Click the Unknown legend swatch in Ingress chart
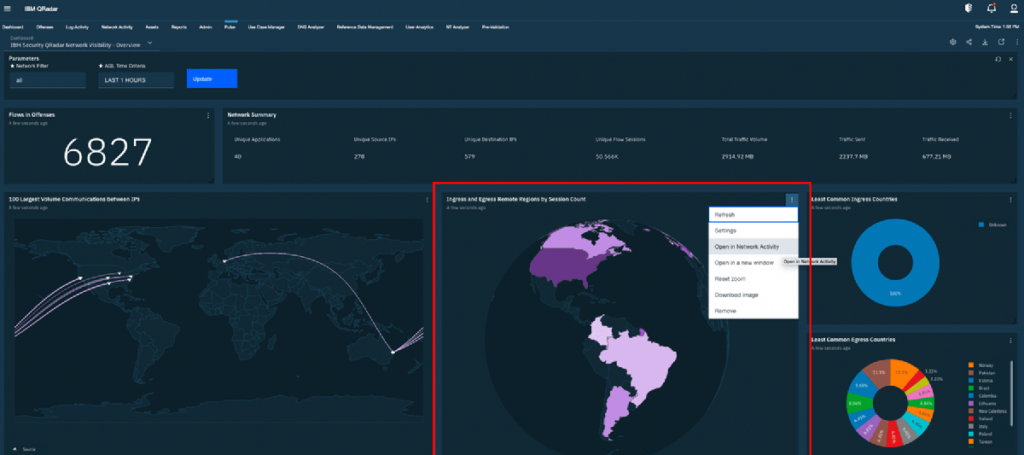The width and height of the screenshot is (1024, 455). 980,225
